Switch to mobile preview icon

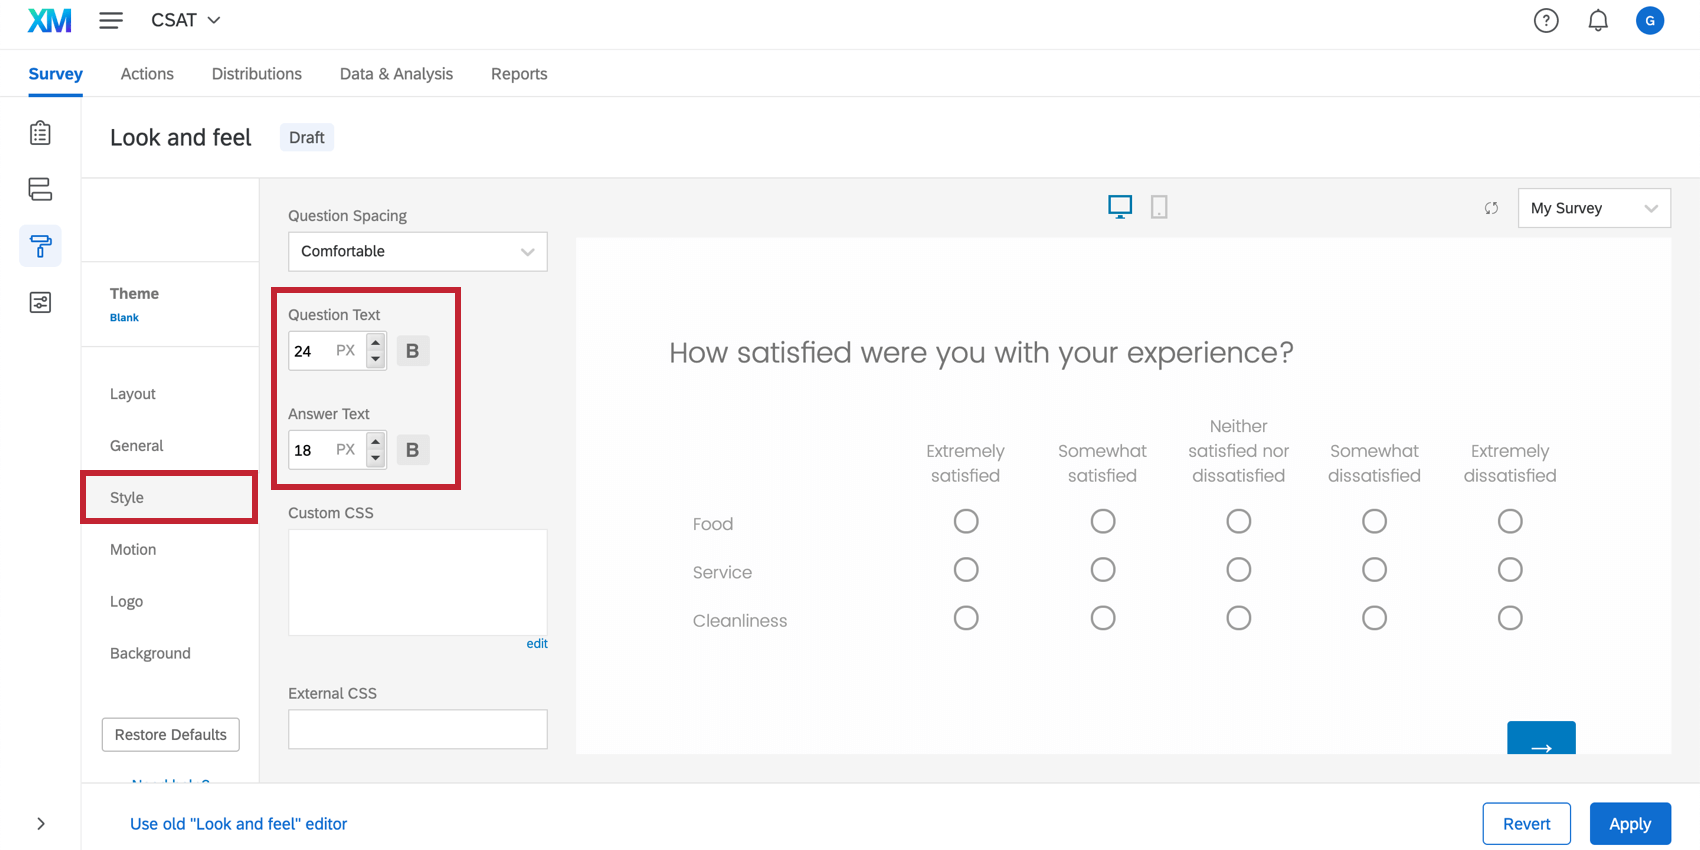pyautogui.click(x=1159, y=207)
